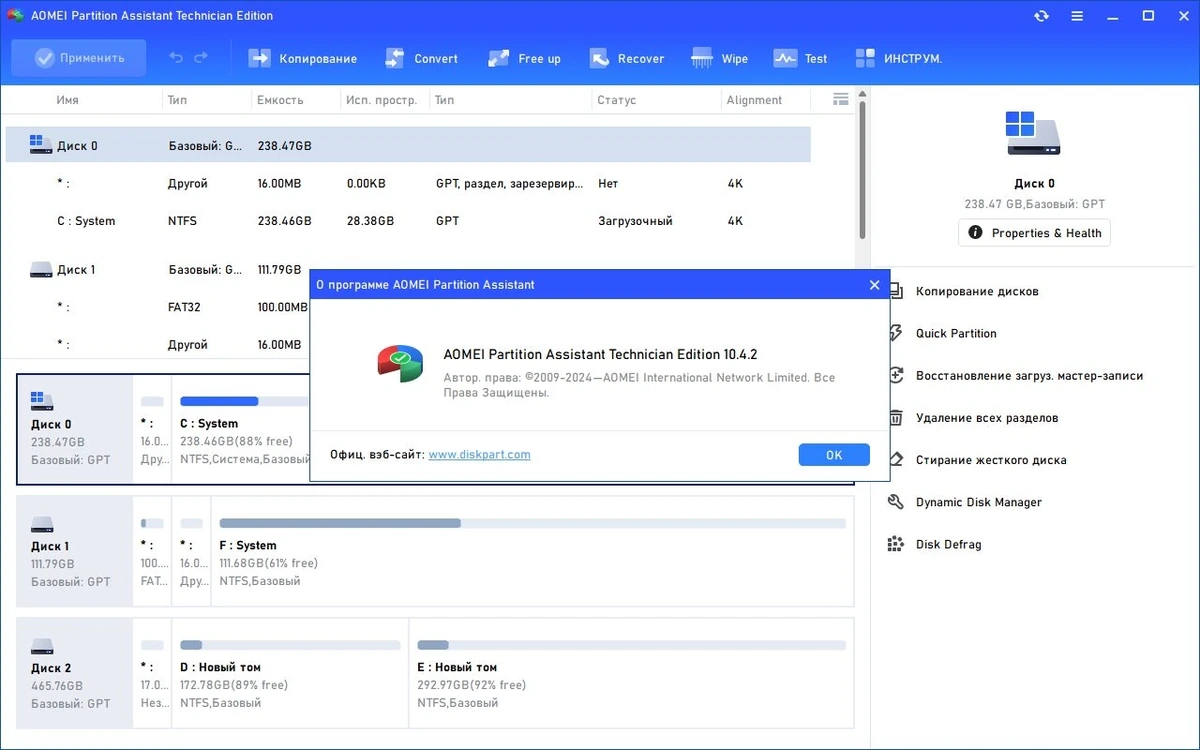This screenshot has width=1200, height=750.
Task: Click the wrench icon beside Dynamic Disk Manager
Action: point(896,502)
